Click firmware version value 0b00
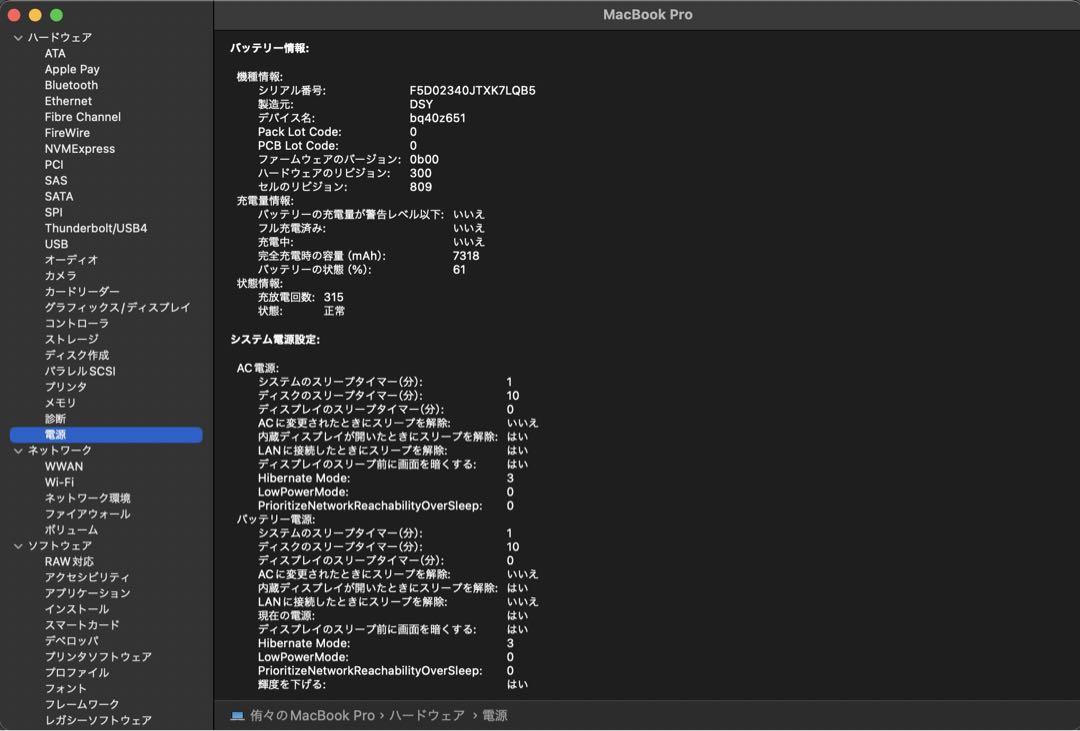1080x731 pixels. [424, 159]
